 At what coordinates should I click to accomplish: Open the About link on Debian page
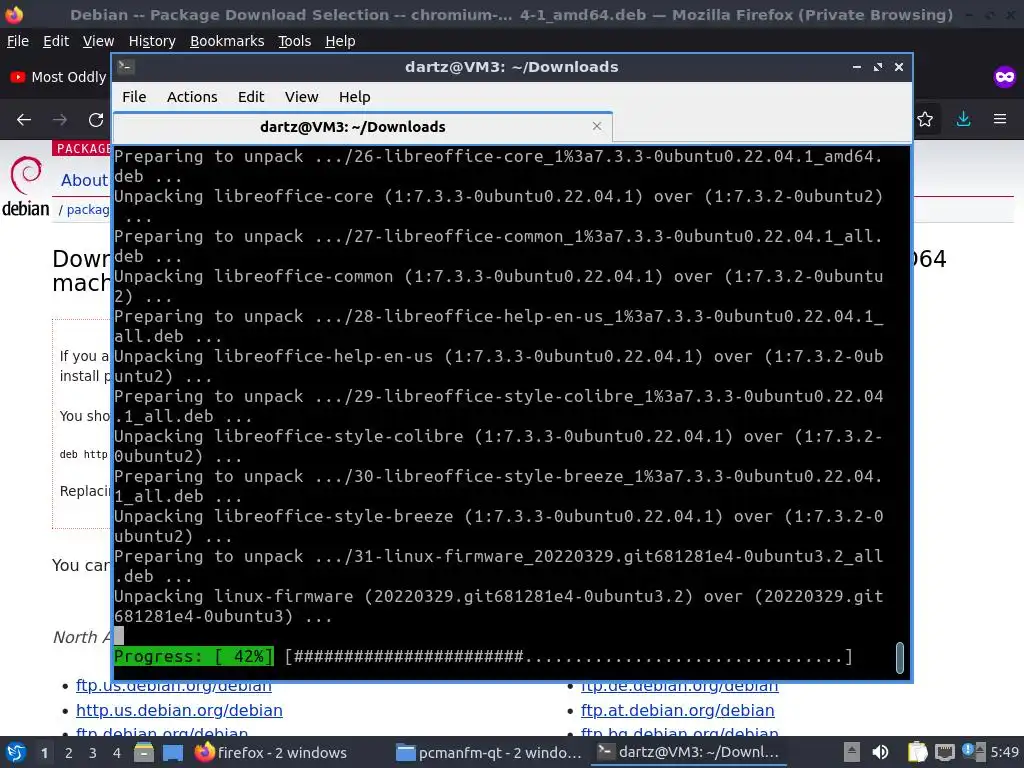[84, 180]
